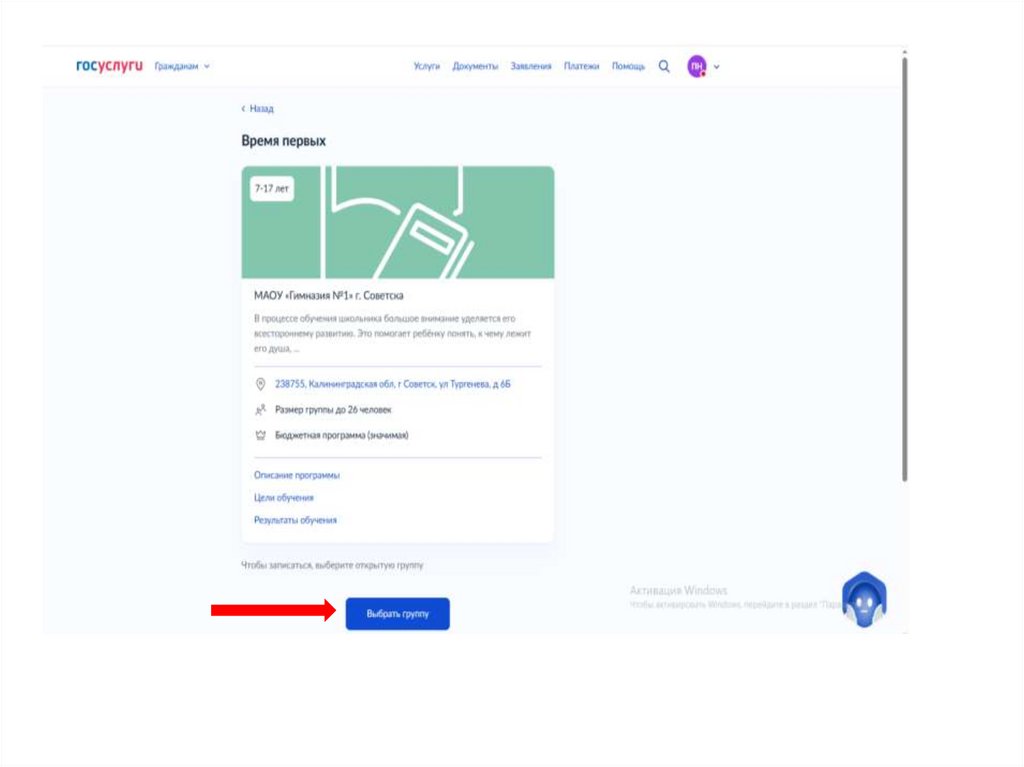
Task: Open the purple user profile avatar
Action: 697,66
